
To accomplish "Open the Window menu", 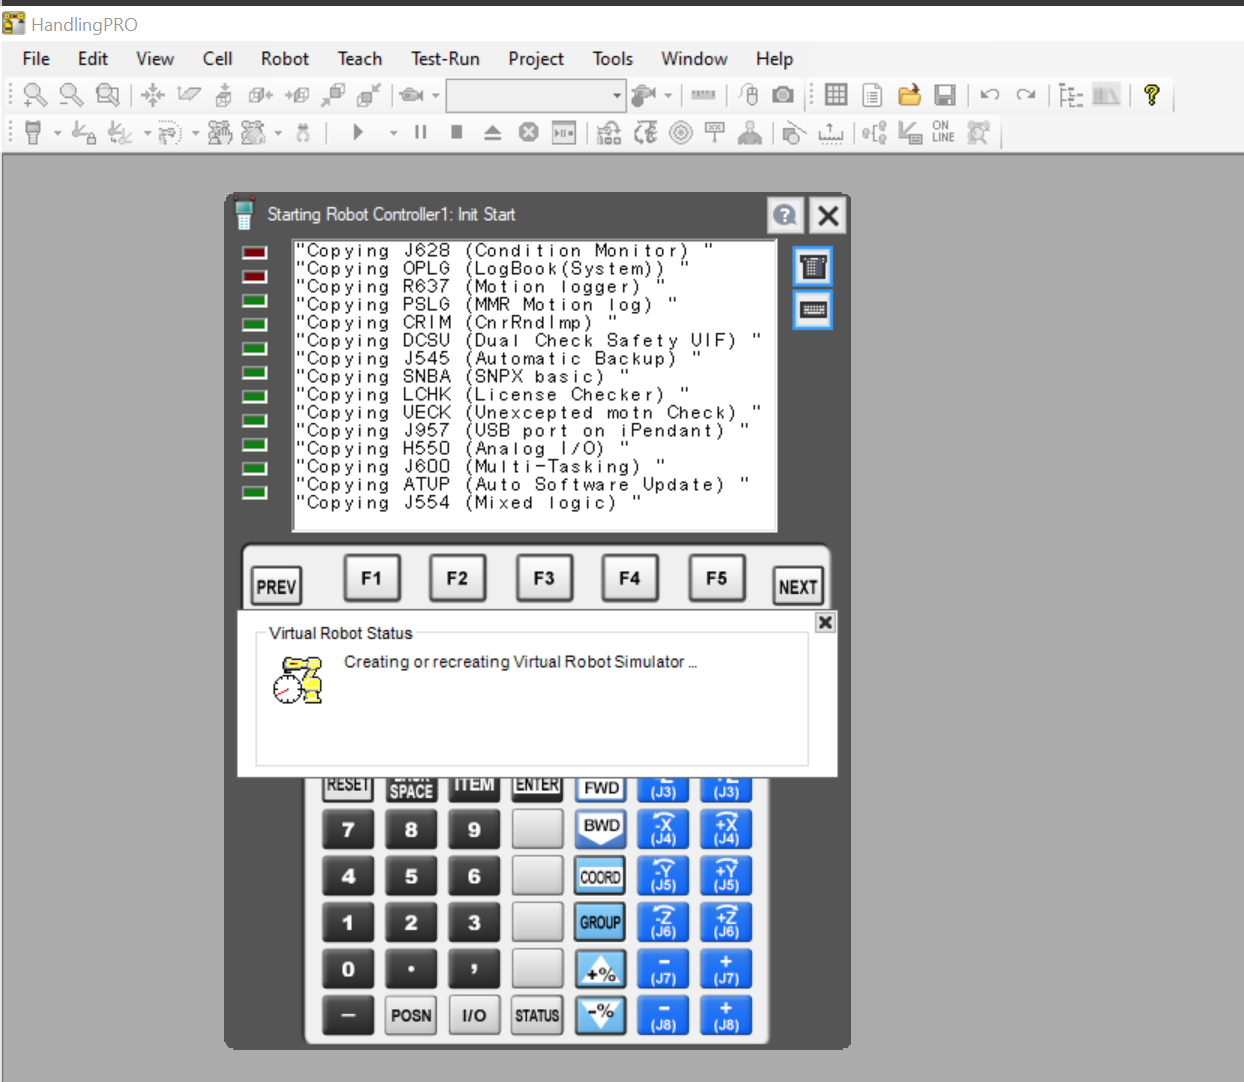I will pos(694,59).
